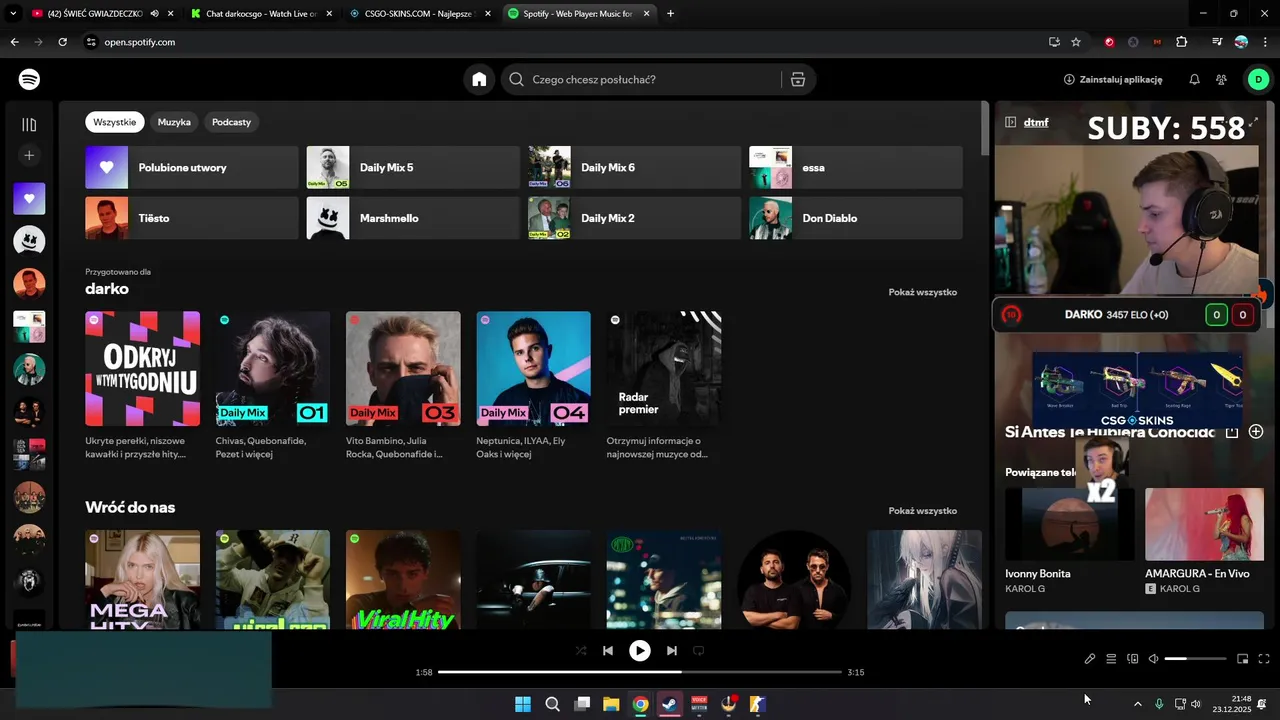The width and height of the screenshot is (1280, 720).
Task: Go to the Spotify Home button
Action: click(479, 79)
